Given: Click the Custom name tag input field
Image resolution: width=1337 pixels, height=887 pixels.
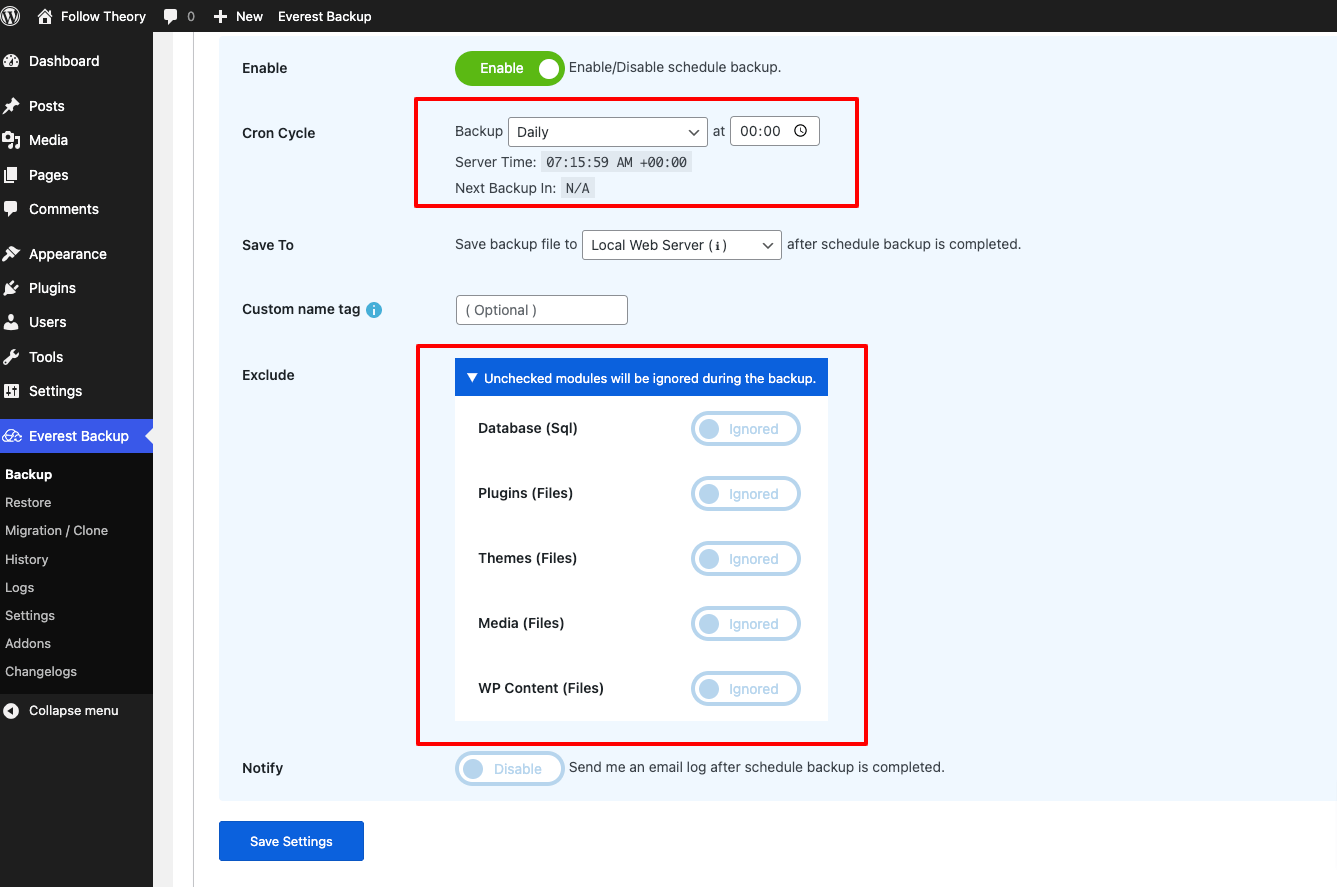Looking at the screenshot, I should 541,310.
